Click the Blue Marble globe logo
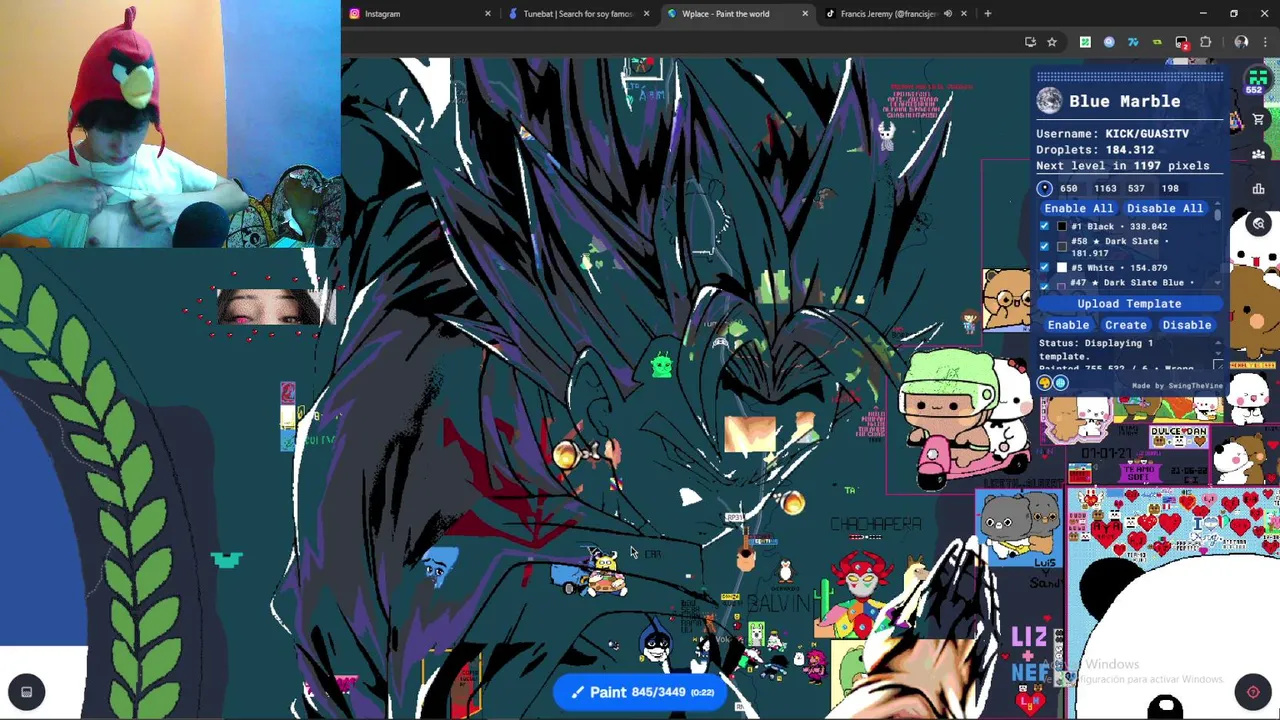Image resolution: width=1280 pixels, height=720 pixels. point(1049,101)
